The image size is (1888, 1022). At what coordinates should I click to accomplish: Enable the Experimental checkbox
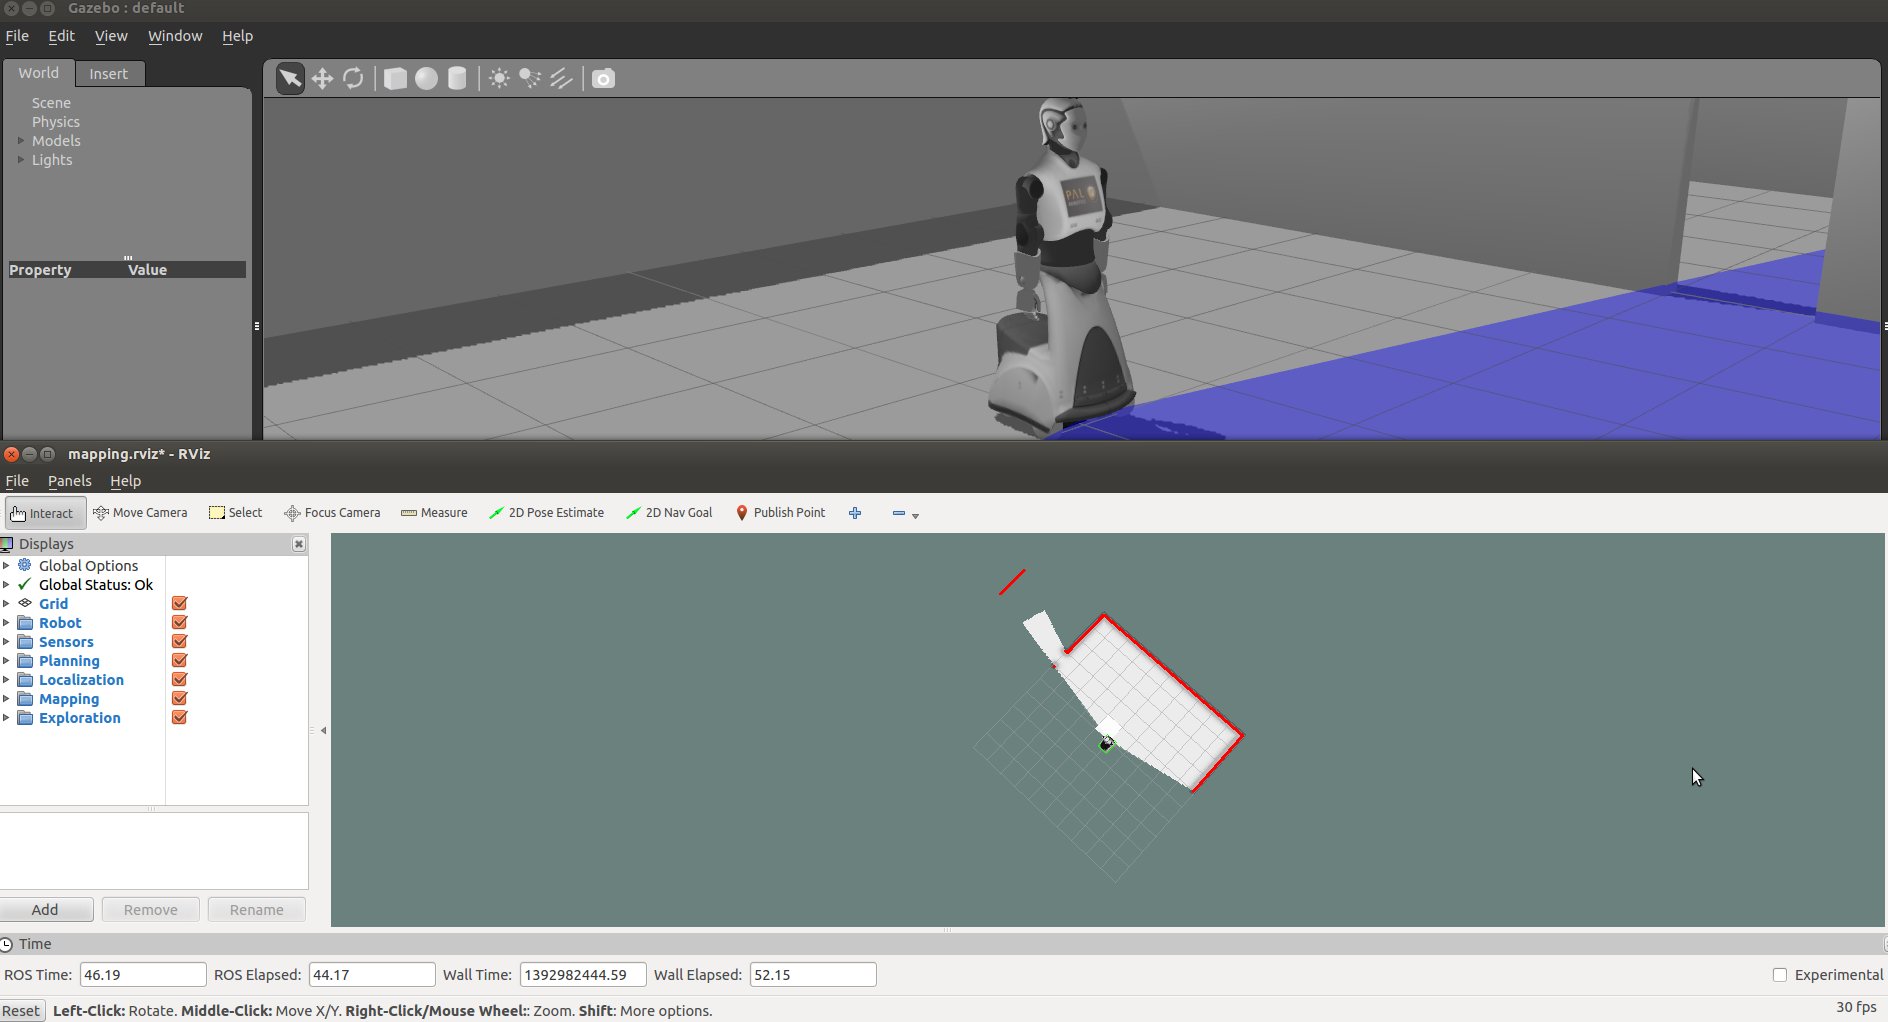[1780, 975]
